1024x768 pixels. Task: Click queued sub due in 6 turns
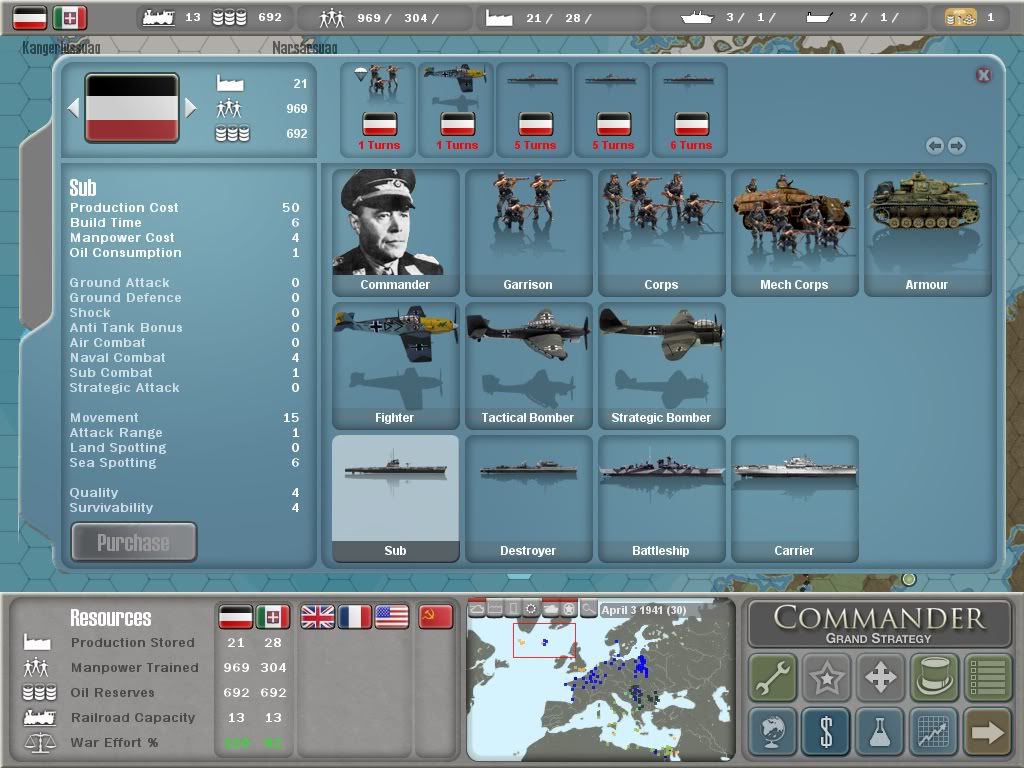pyautogui.click(x=690, y=110)
